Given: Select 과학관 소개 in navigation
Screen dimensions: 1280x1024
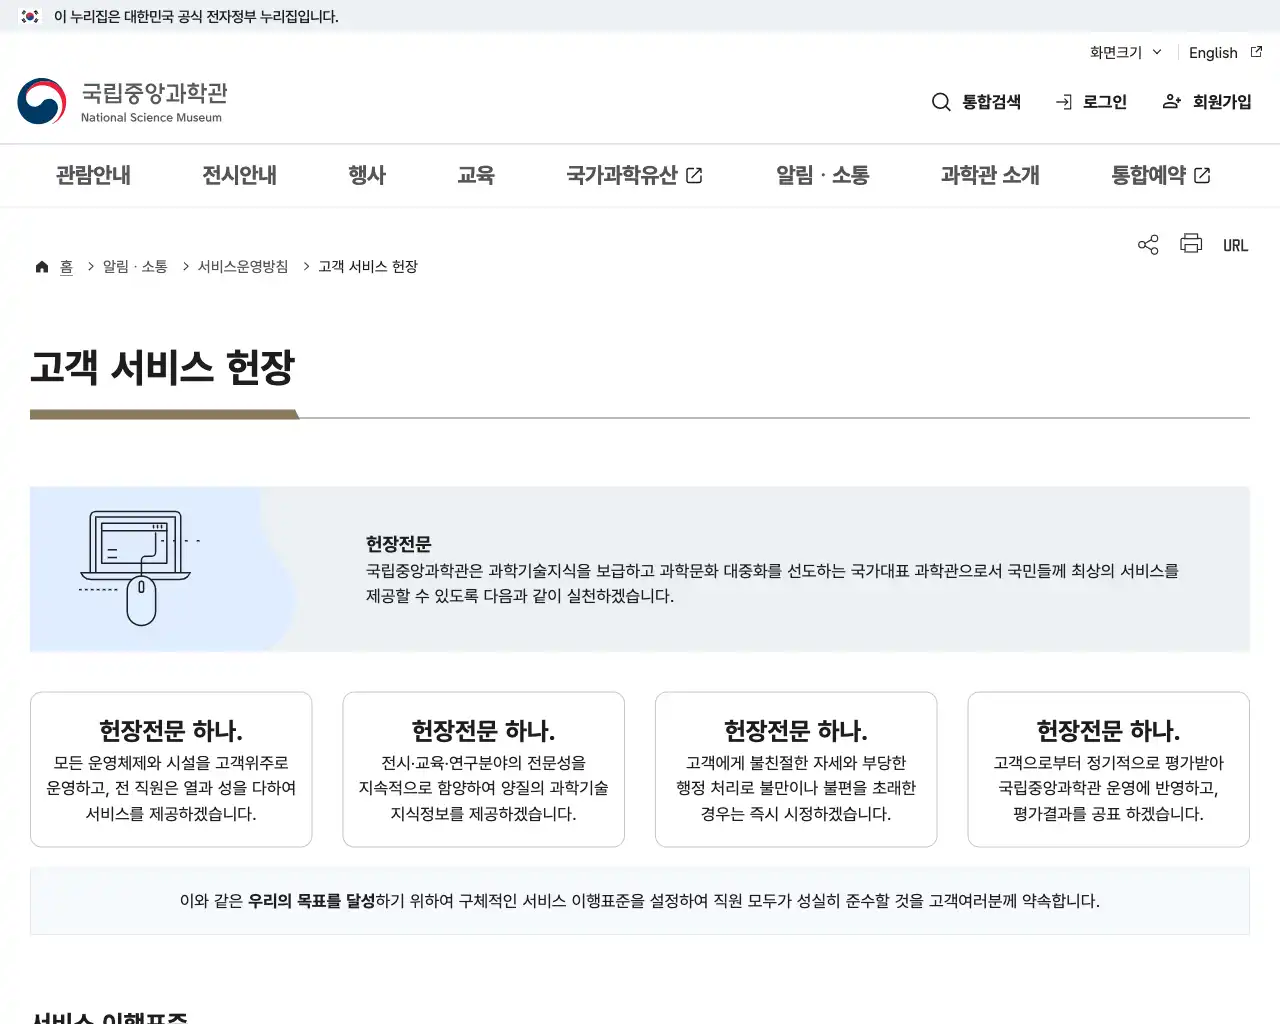Looking at the screenshot, I should coord(990,175).
